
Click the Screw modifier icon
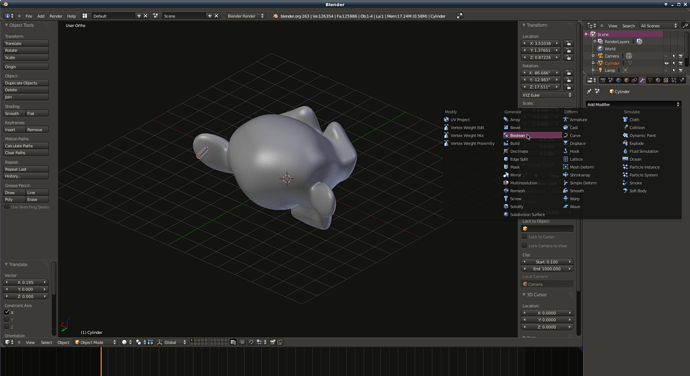click(x=506, y=199)
